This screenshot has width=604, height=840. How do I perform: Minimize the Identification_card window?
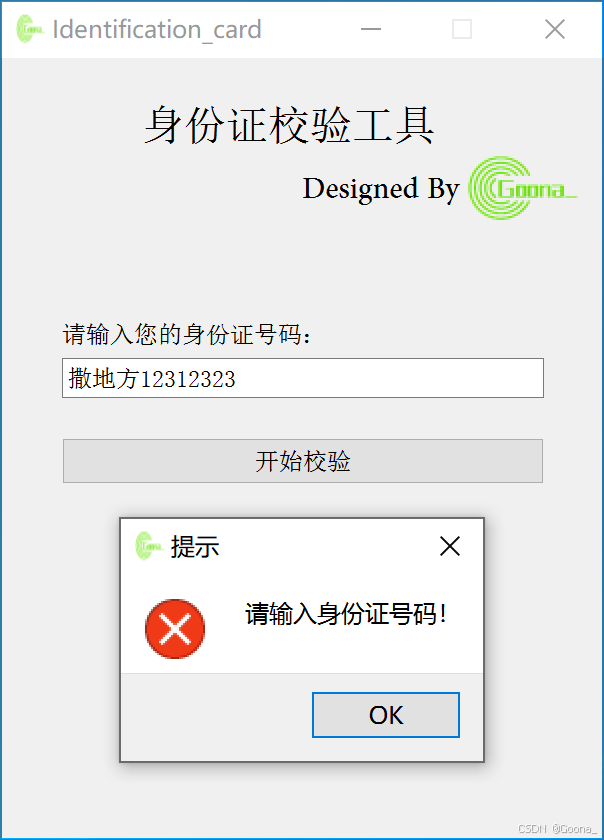coord(370,29)
